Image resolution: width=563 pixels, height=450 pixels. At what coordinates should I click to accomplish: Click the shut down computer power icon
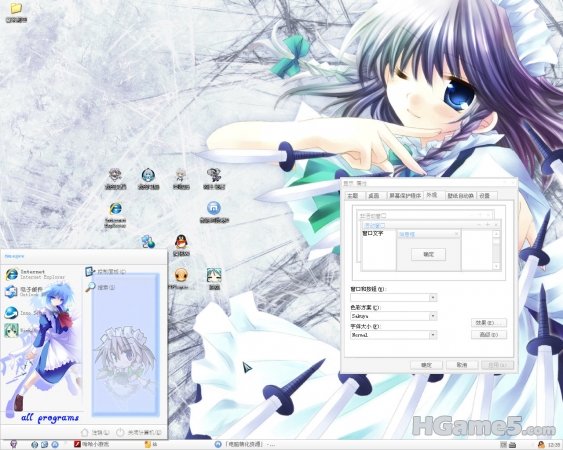[x=120, y=432]
